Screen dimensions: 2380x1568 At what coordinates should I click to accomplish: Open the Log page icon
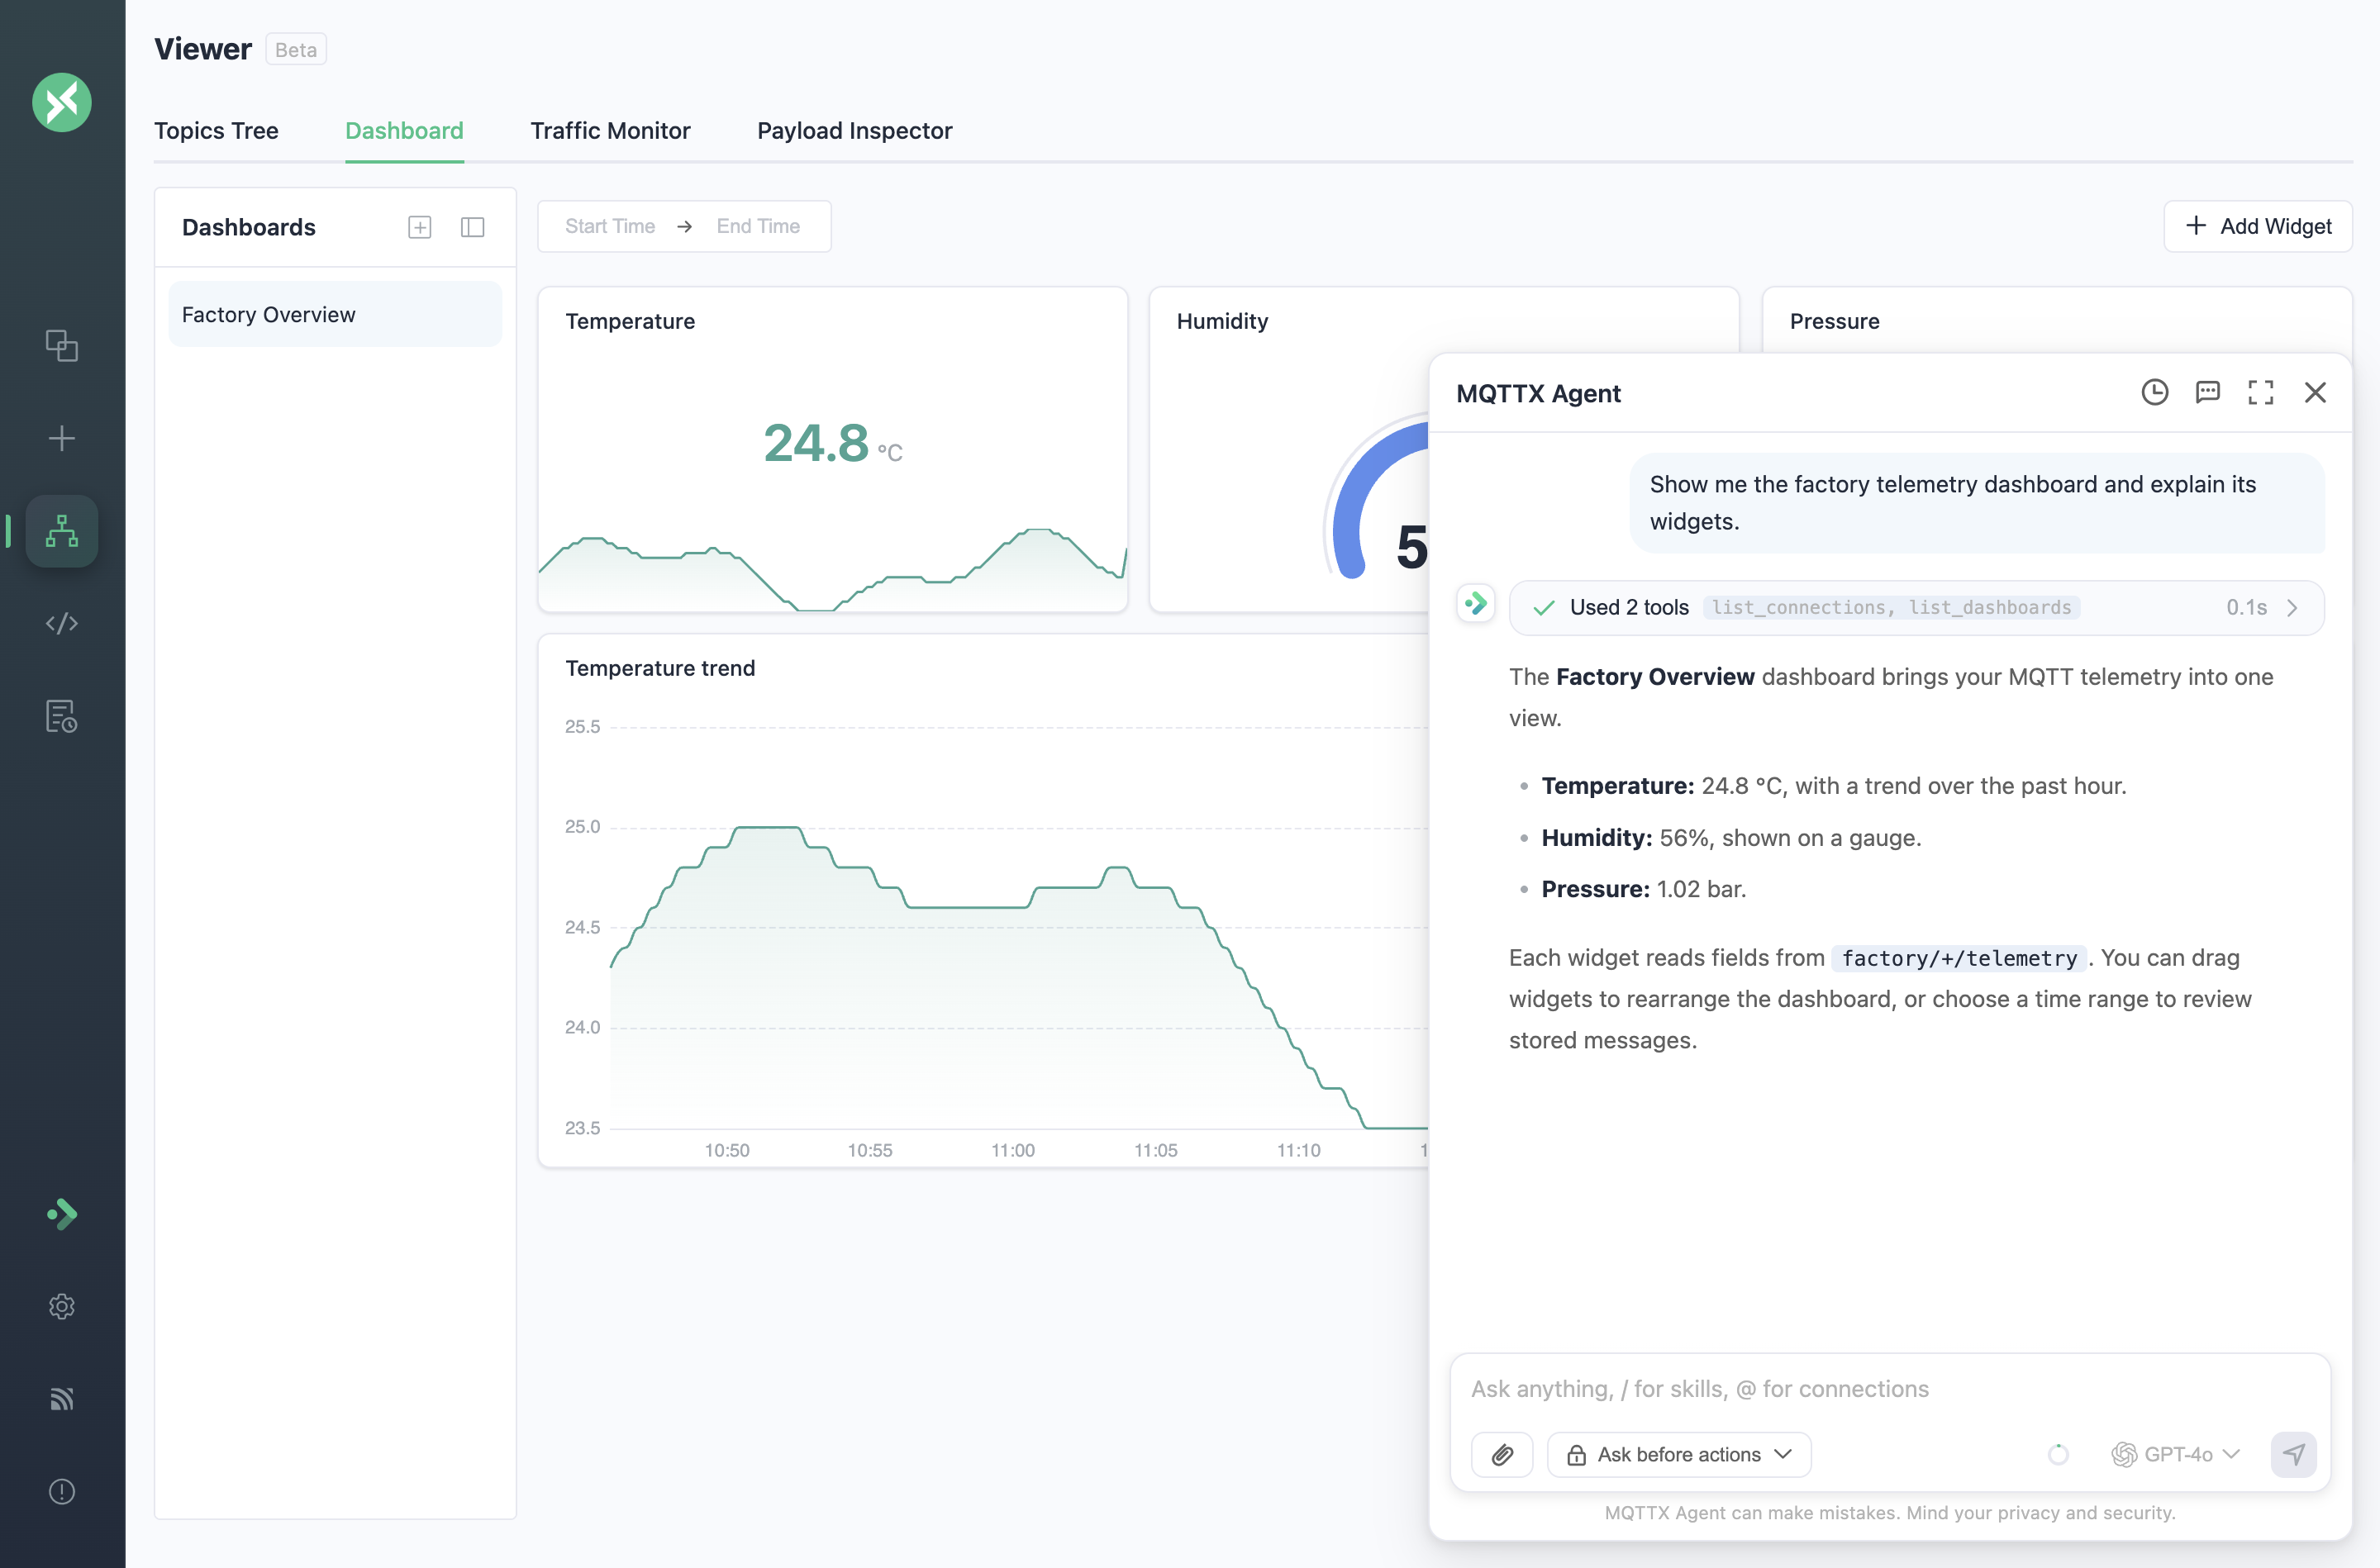(x=62, y=716)
